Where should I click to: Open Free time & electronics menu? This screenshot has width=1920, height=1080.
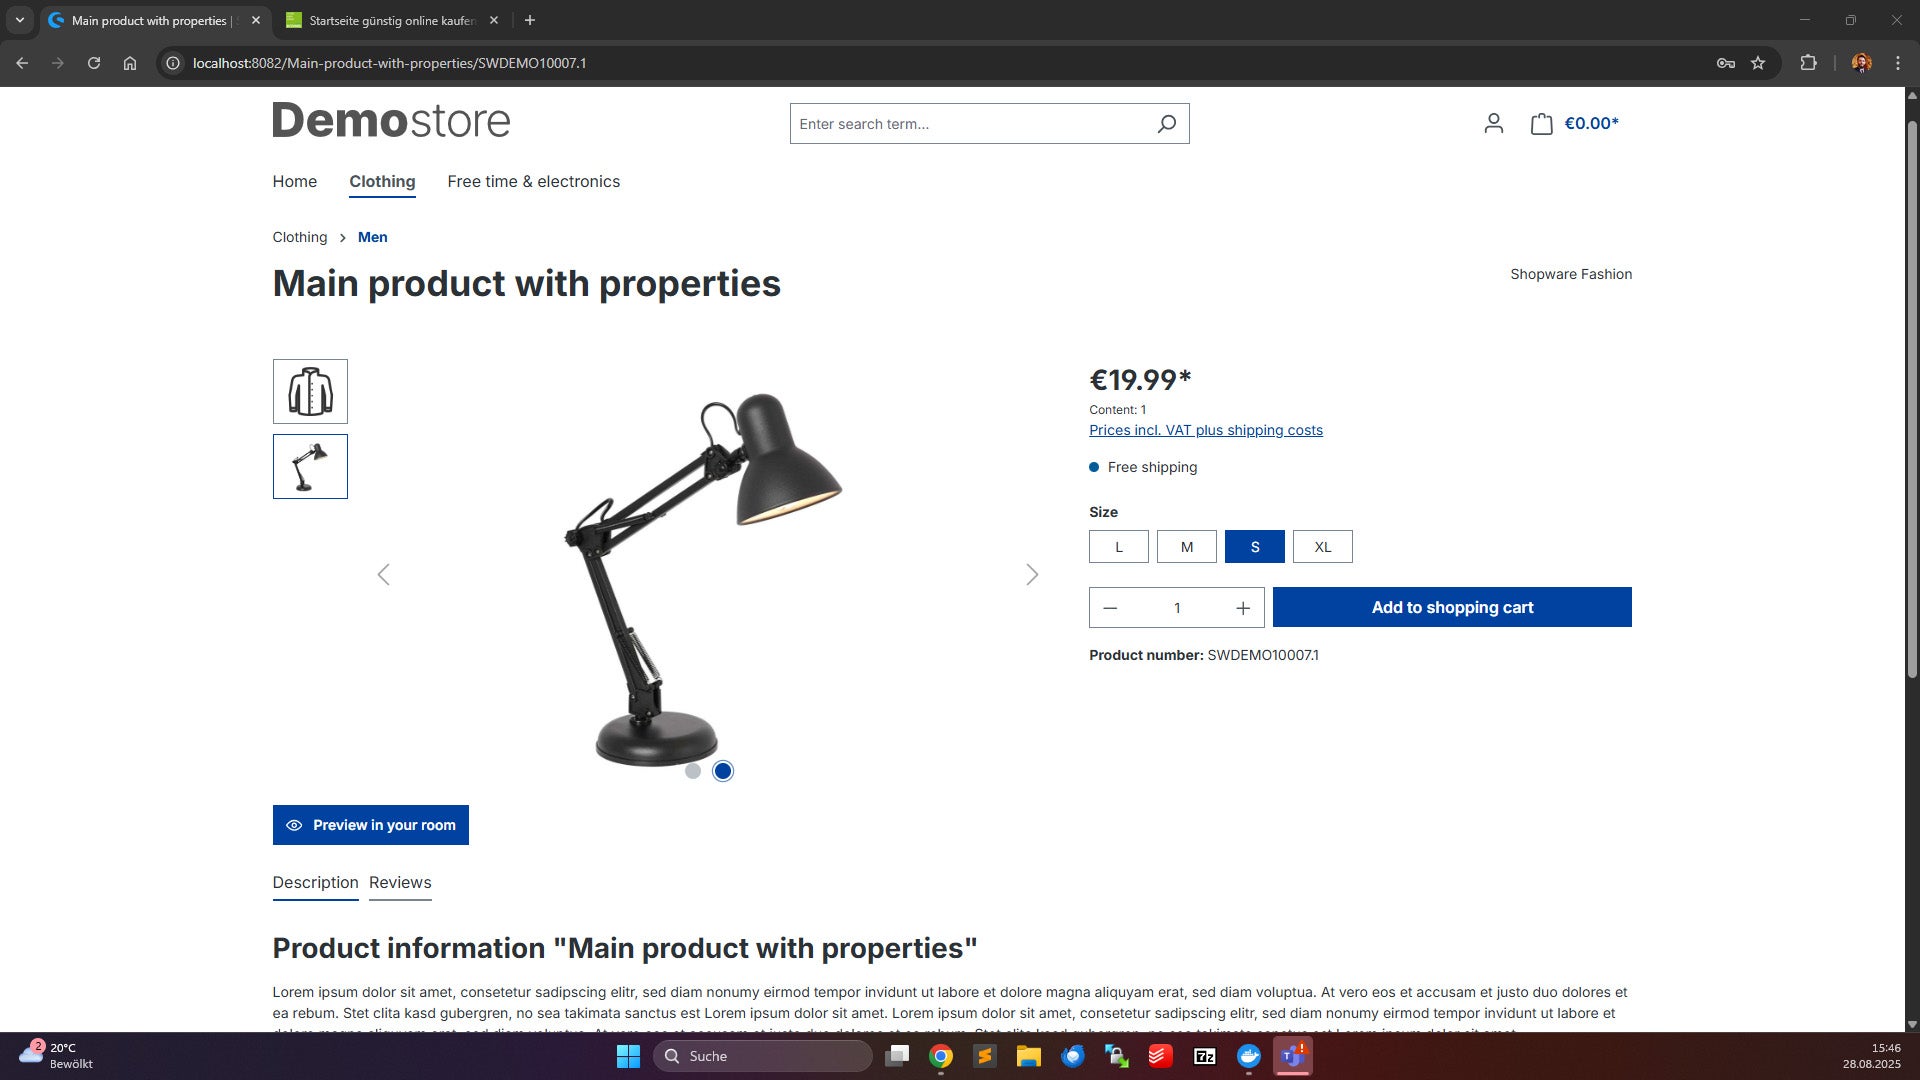tap(533, 182)
